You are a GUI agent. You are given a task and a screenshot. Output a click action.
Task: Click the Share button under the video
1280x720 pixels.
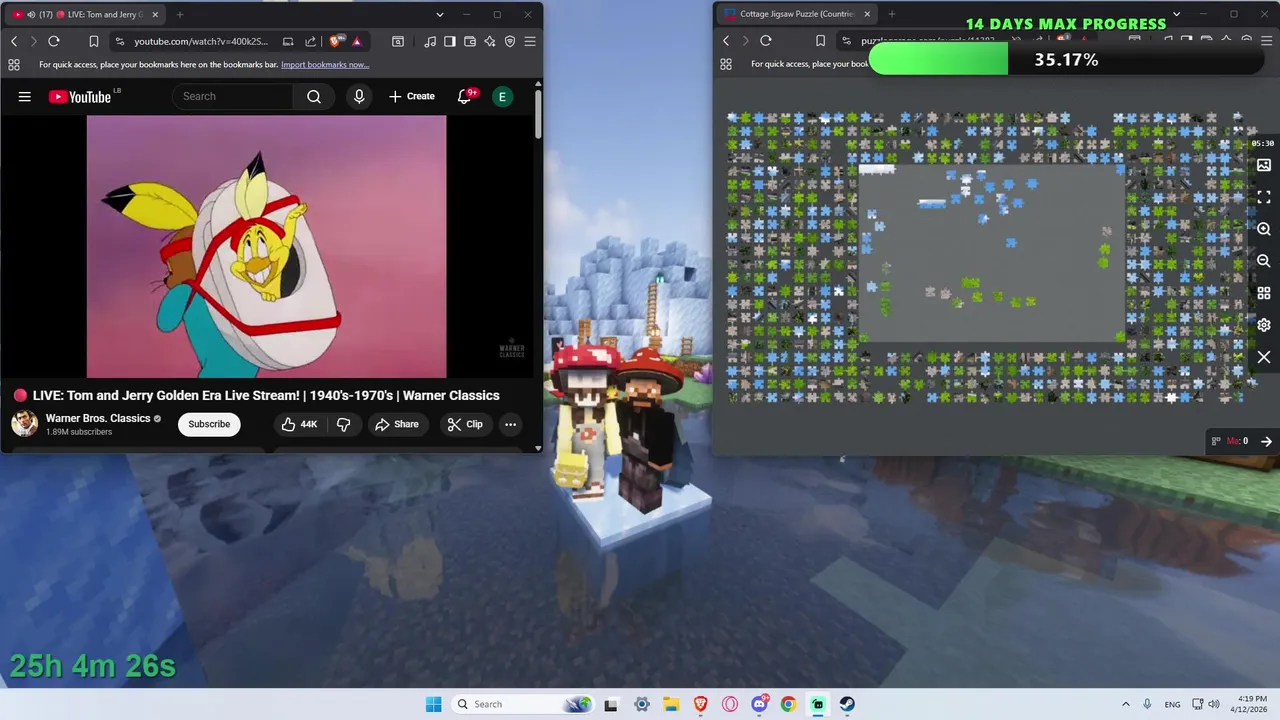(397, 424)
